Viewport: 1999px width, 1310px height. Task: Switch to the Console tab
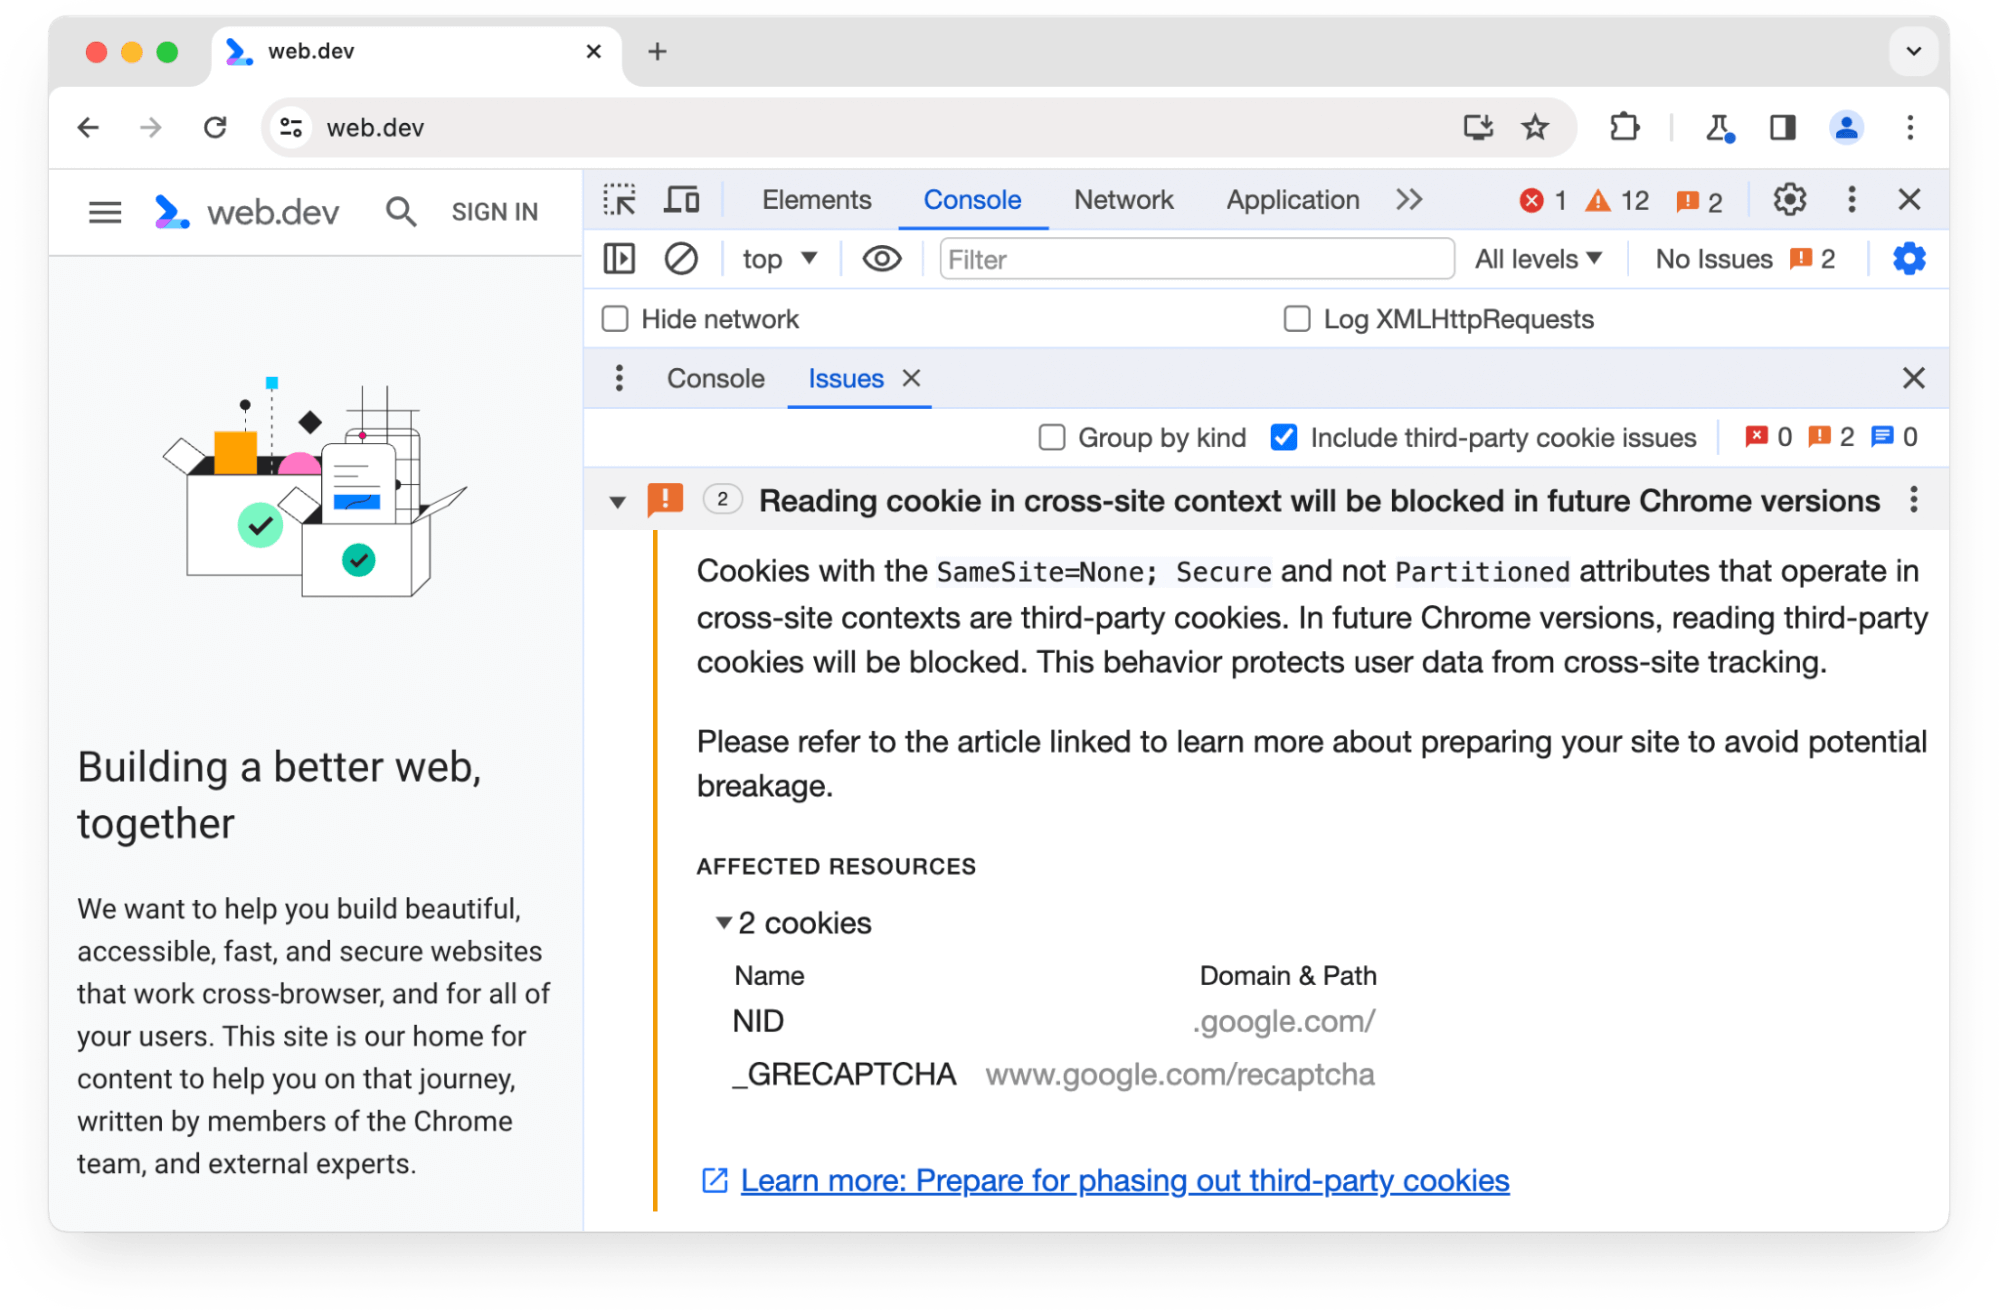pos(716,380)
